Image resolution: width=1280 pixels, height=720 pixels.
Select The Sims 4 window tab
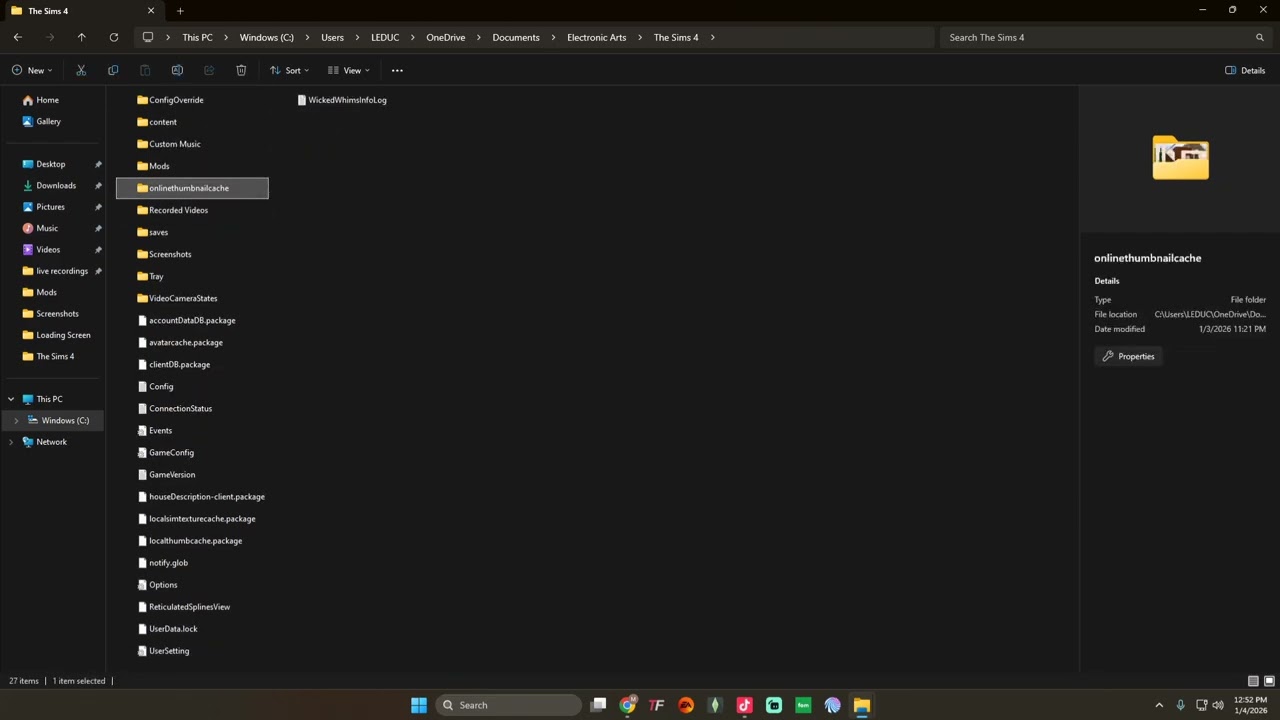(x=80, y=11)
